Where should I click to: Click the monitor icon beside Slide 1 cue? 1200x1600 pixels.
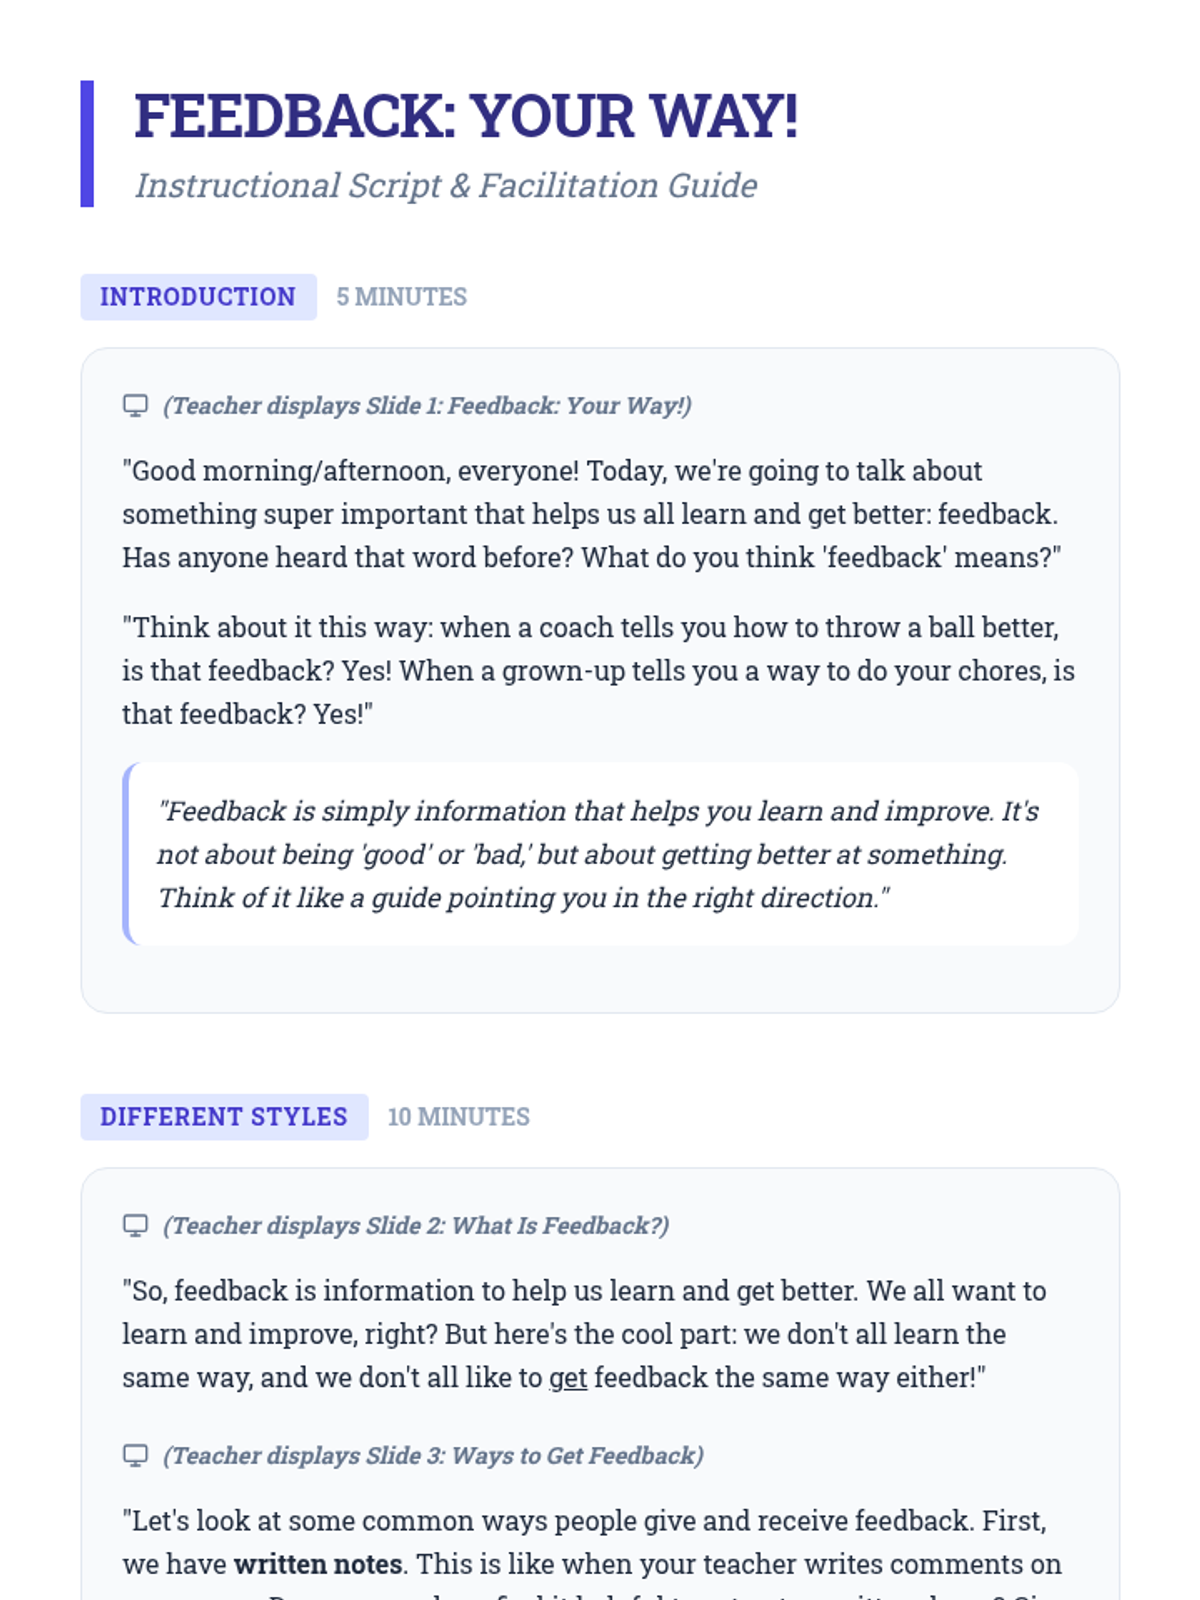pos(135,405)
